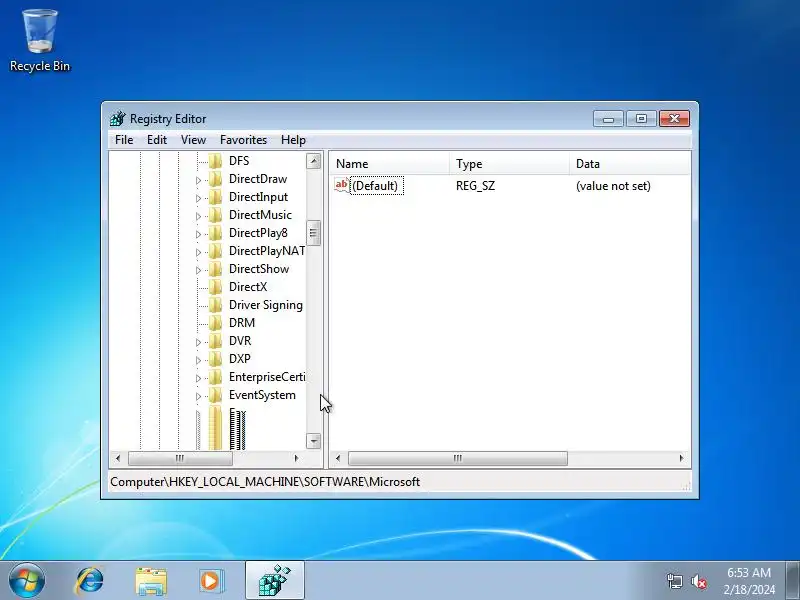The image size is (800, 600).
Task: Select the DRM key label
Action: (242, 323)
